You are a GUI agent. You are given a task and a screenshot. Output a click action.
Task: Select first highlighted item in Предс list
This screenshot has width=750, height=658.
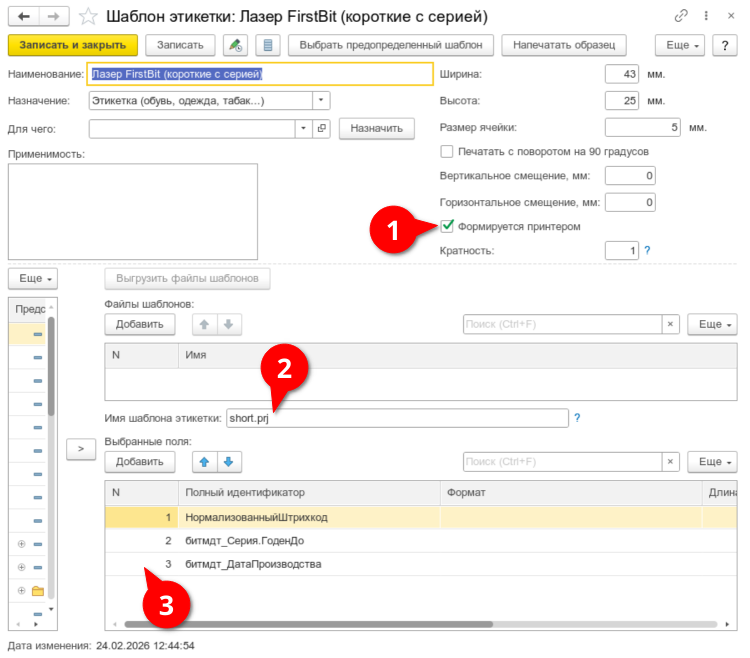pos(27,334)
